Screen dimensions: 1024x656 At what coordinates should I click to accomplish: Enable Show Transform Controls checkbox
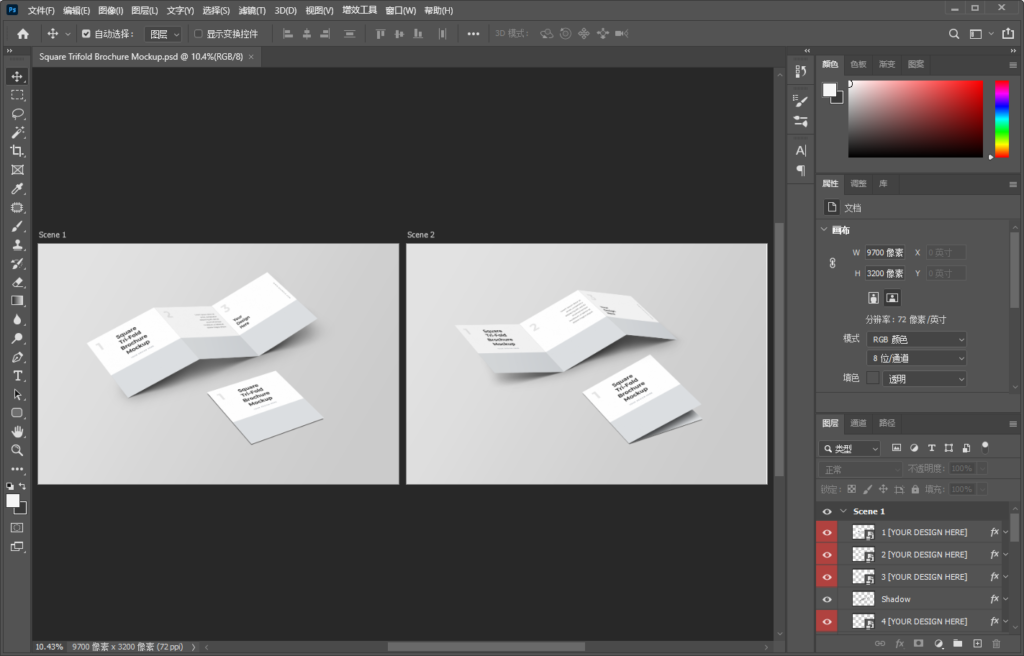[199, 34]
